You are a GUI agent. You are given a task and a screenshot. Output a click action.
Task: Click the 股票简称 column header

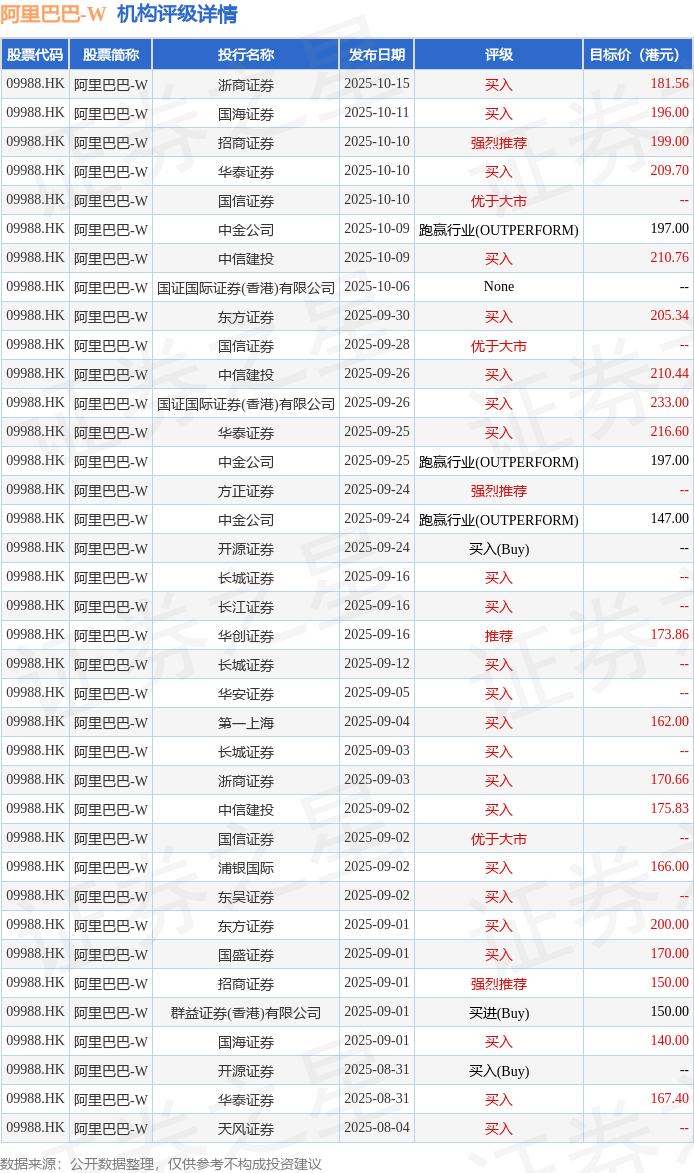point(111,55)
